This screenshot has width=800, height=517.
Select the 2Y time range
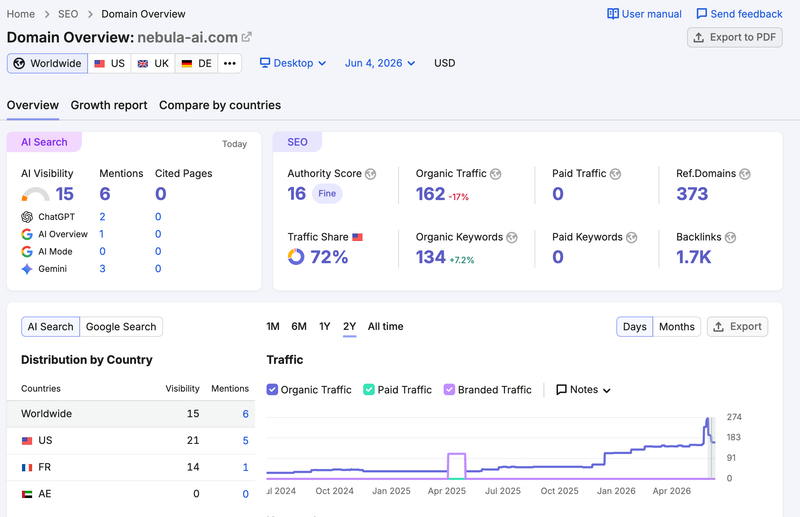349,327
